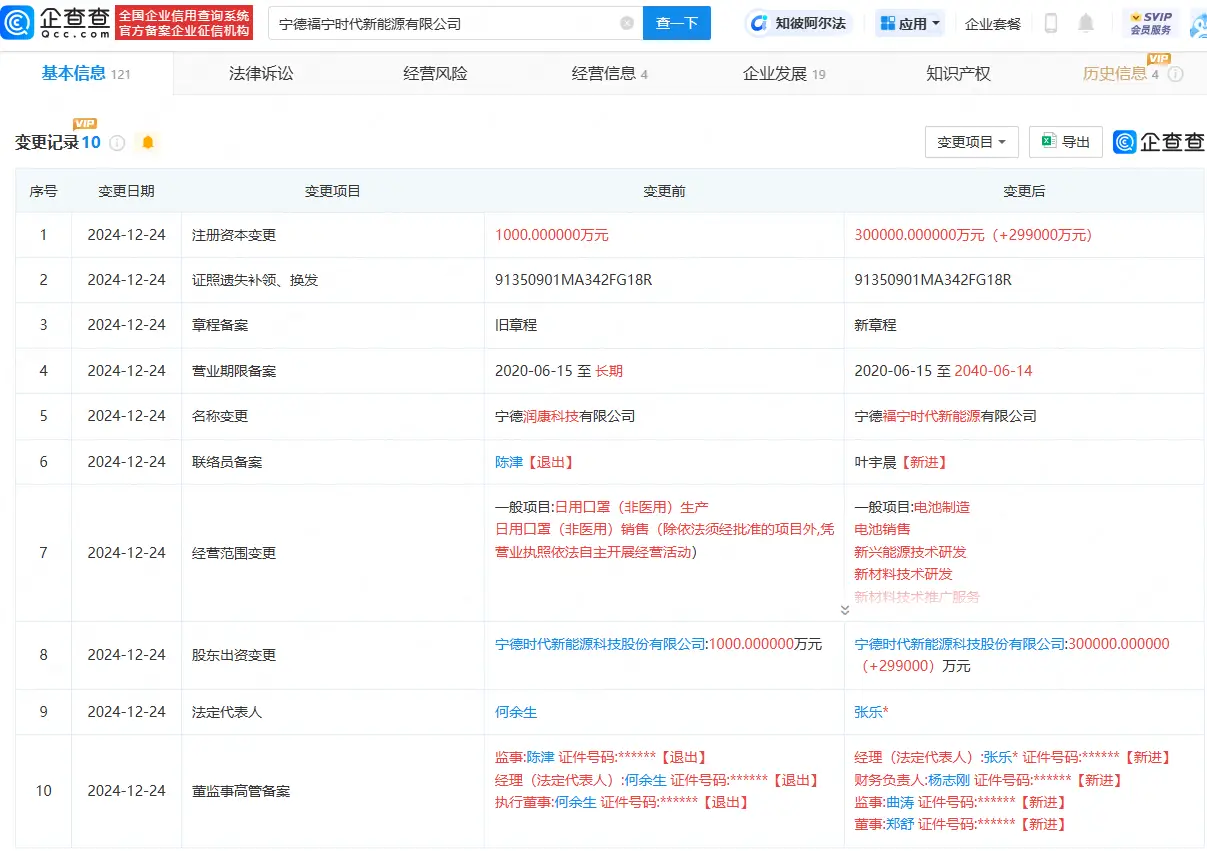This screenshot has width=1207, height=851.
Task: Click the 企业套餐 menu item
Action: [x=992, y=22]
